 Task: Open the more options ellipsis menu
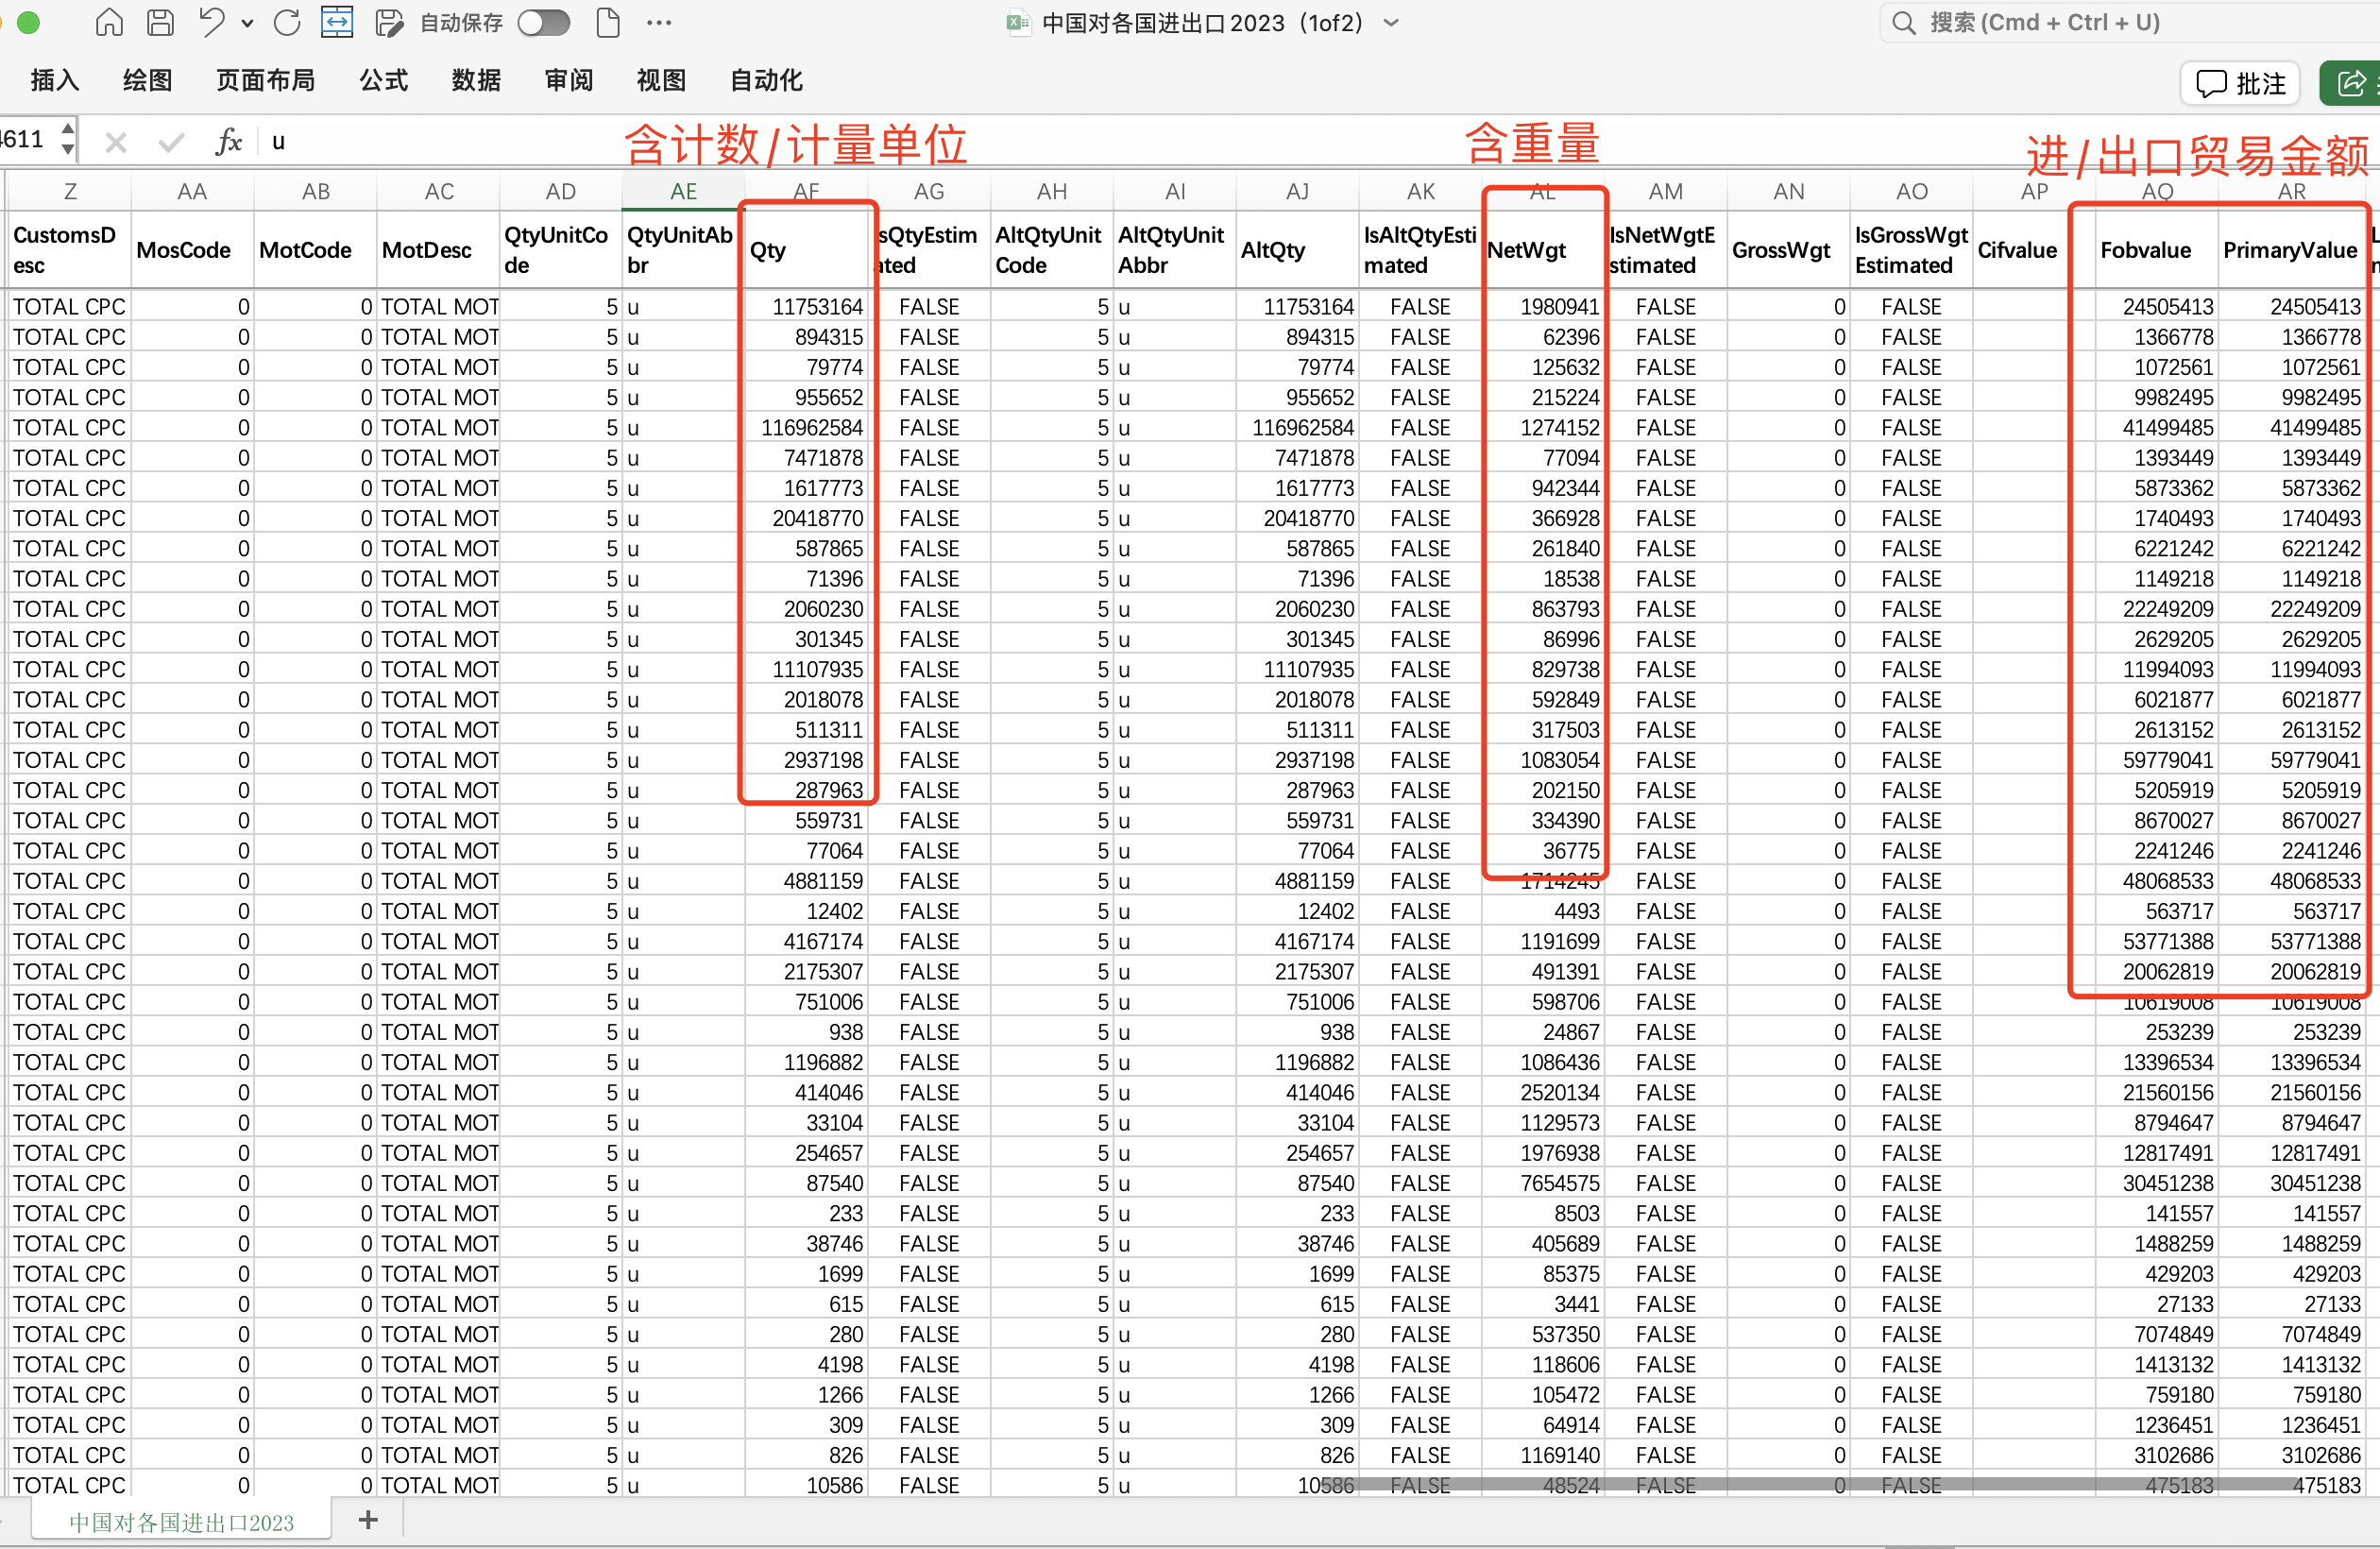tap(659, 22)
